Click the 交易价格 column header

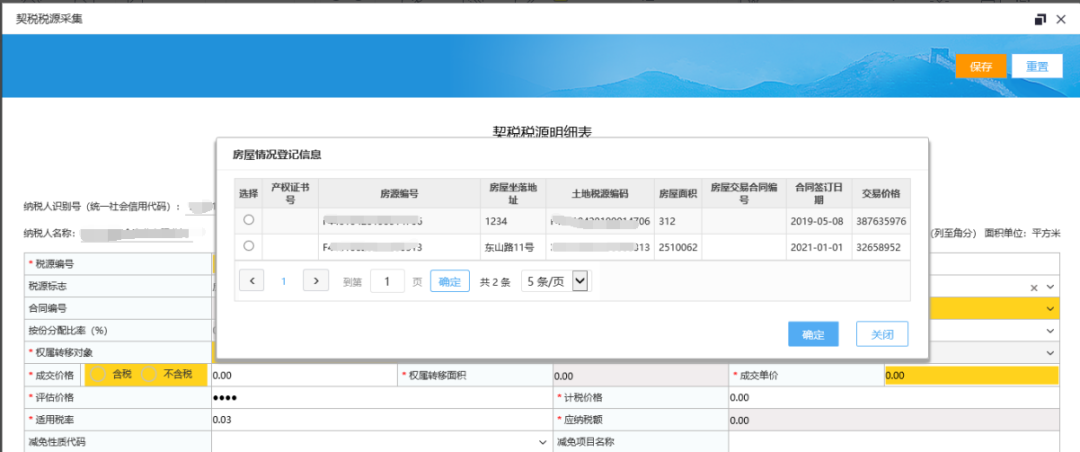(881, 194)
